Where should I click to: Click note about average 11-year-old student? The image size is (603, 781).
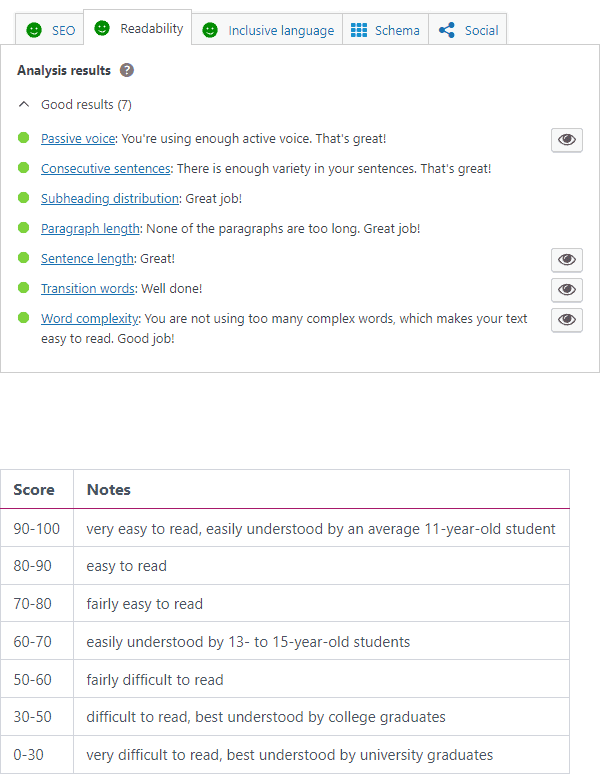[321, 529]
